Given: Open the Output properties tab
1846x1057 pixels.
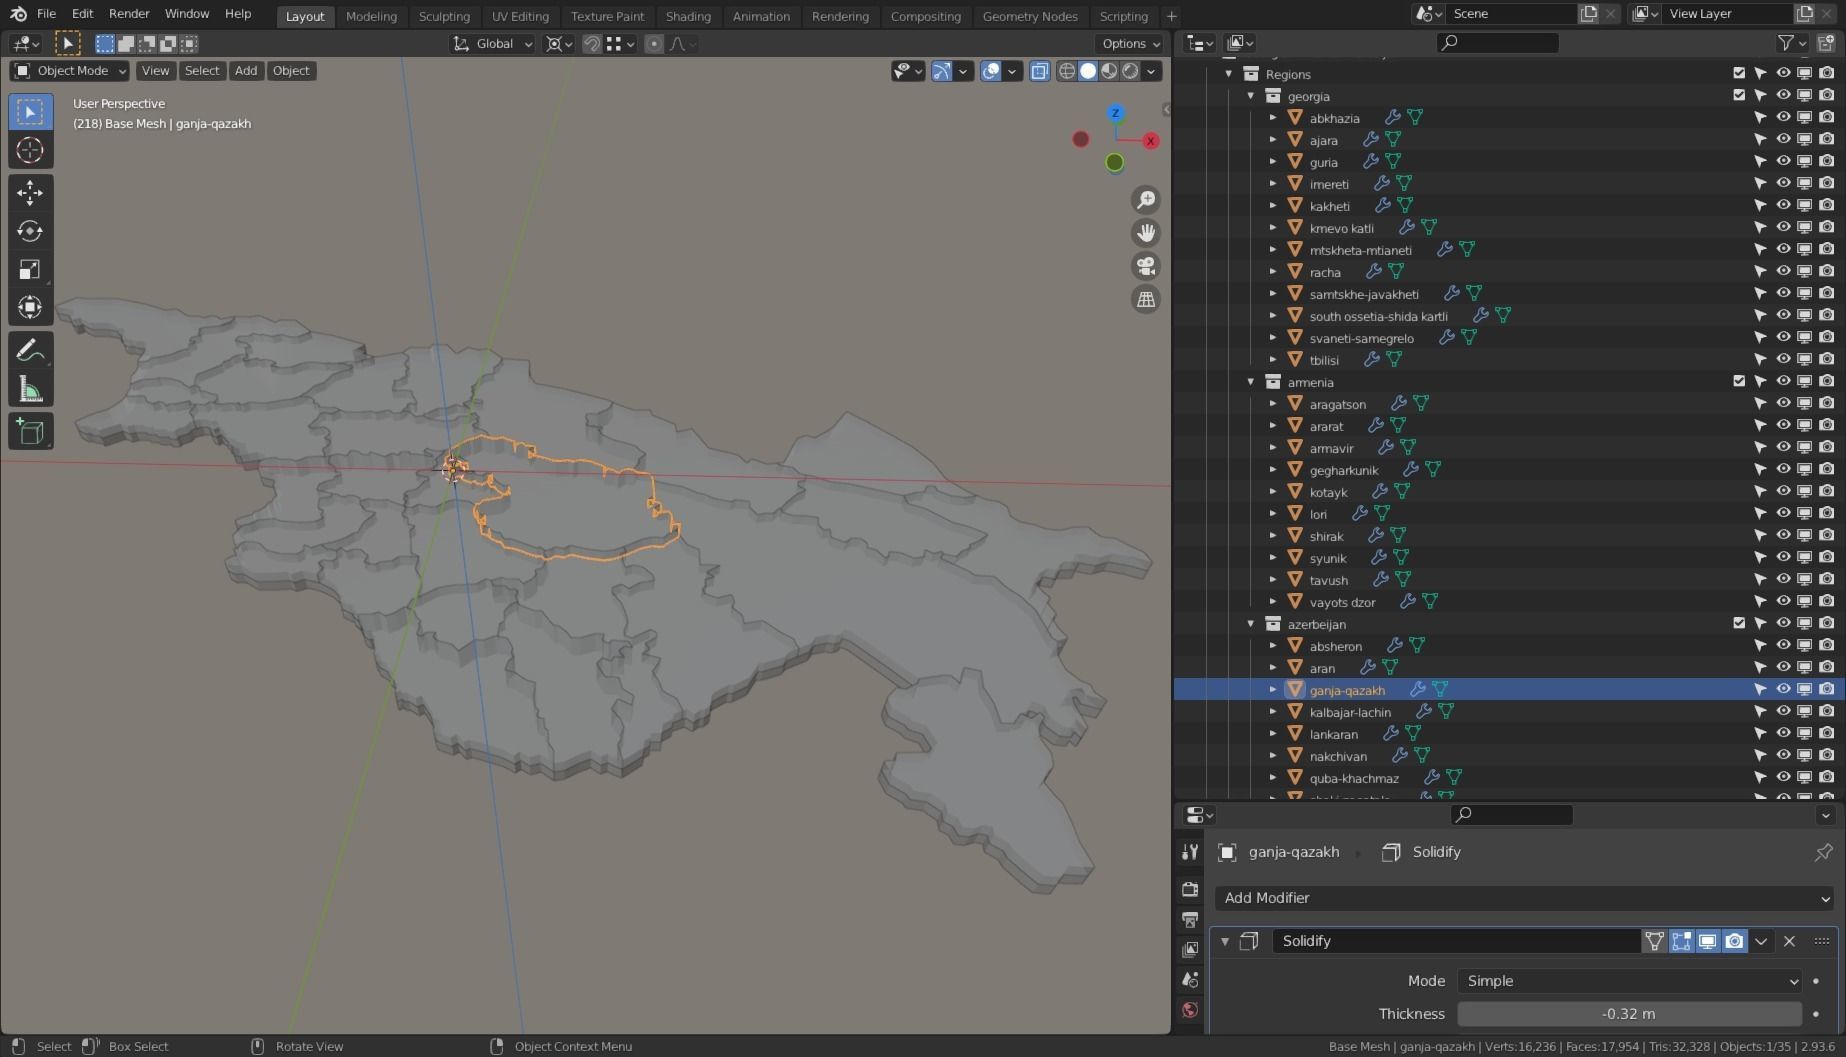Looking at the screenshot, I should point(1190,919).
